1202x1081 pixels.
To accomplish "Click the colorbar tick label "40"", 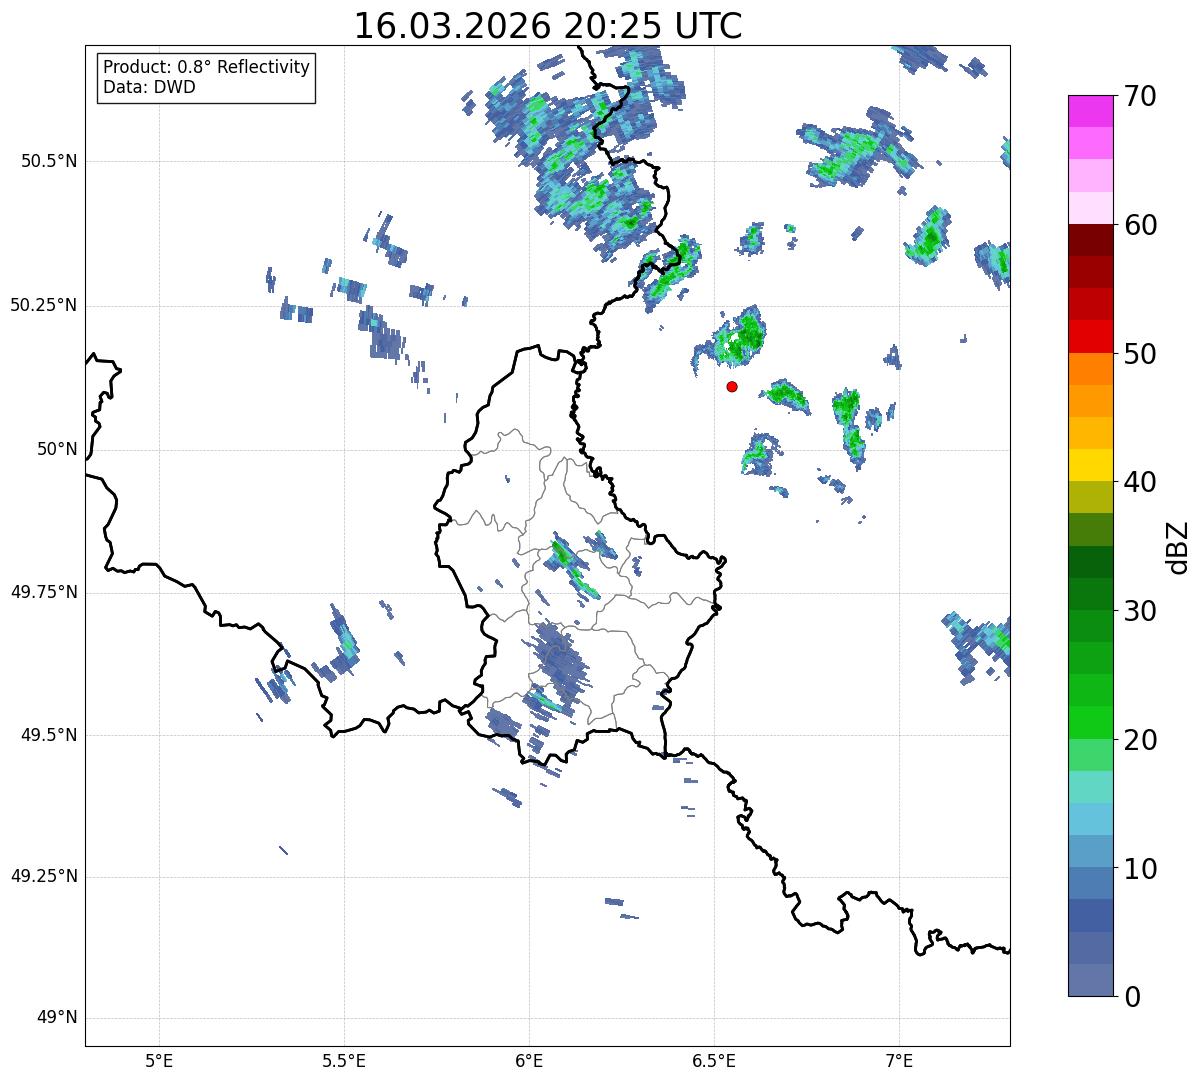I will (1140, 482).
